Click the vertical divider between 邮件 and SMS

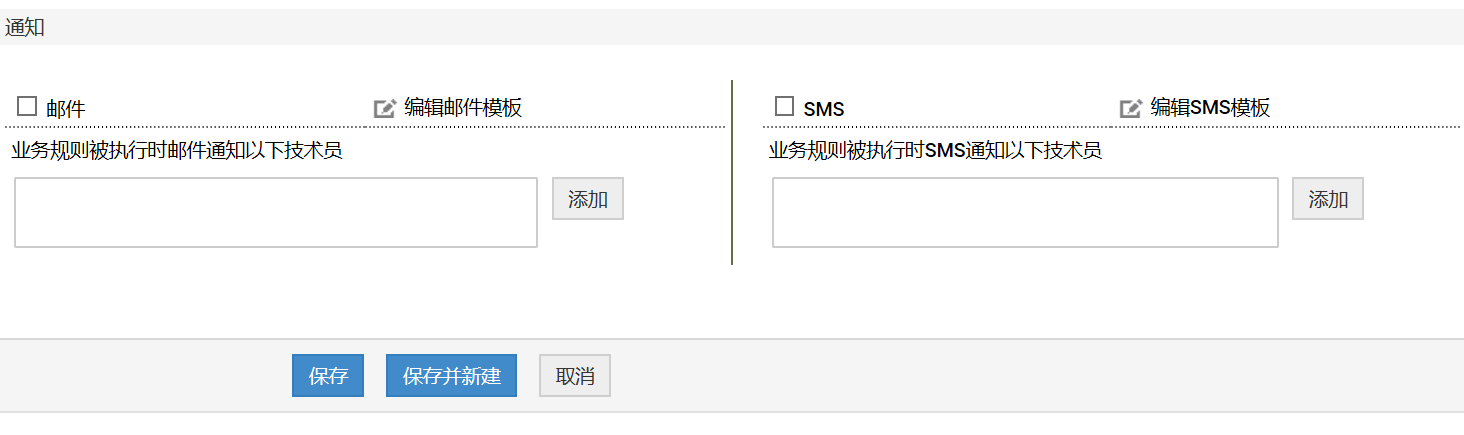732,172
